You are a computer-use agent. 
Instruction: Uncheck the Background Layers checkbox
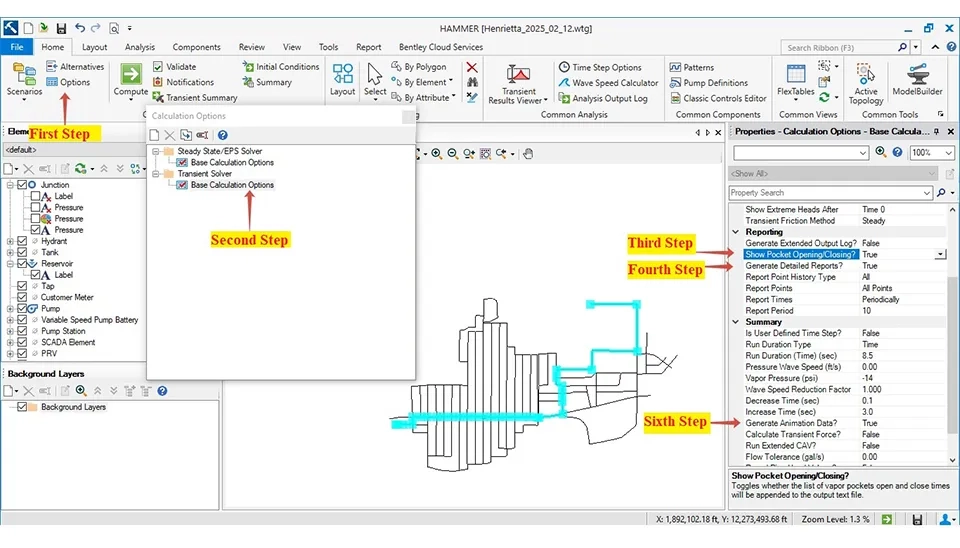[x=23, y=407]
